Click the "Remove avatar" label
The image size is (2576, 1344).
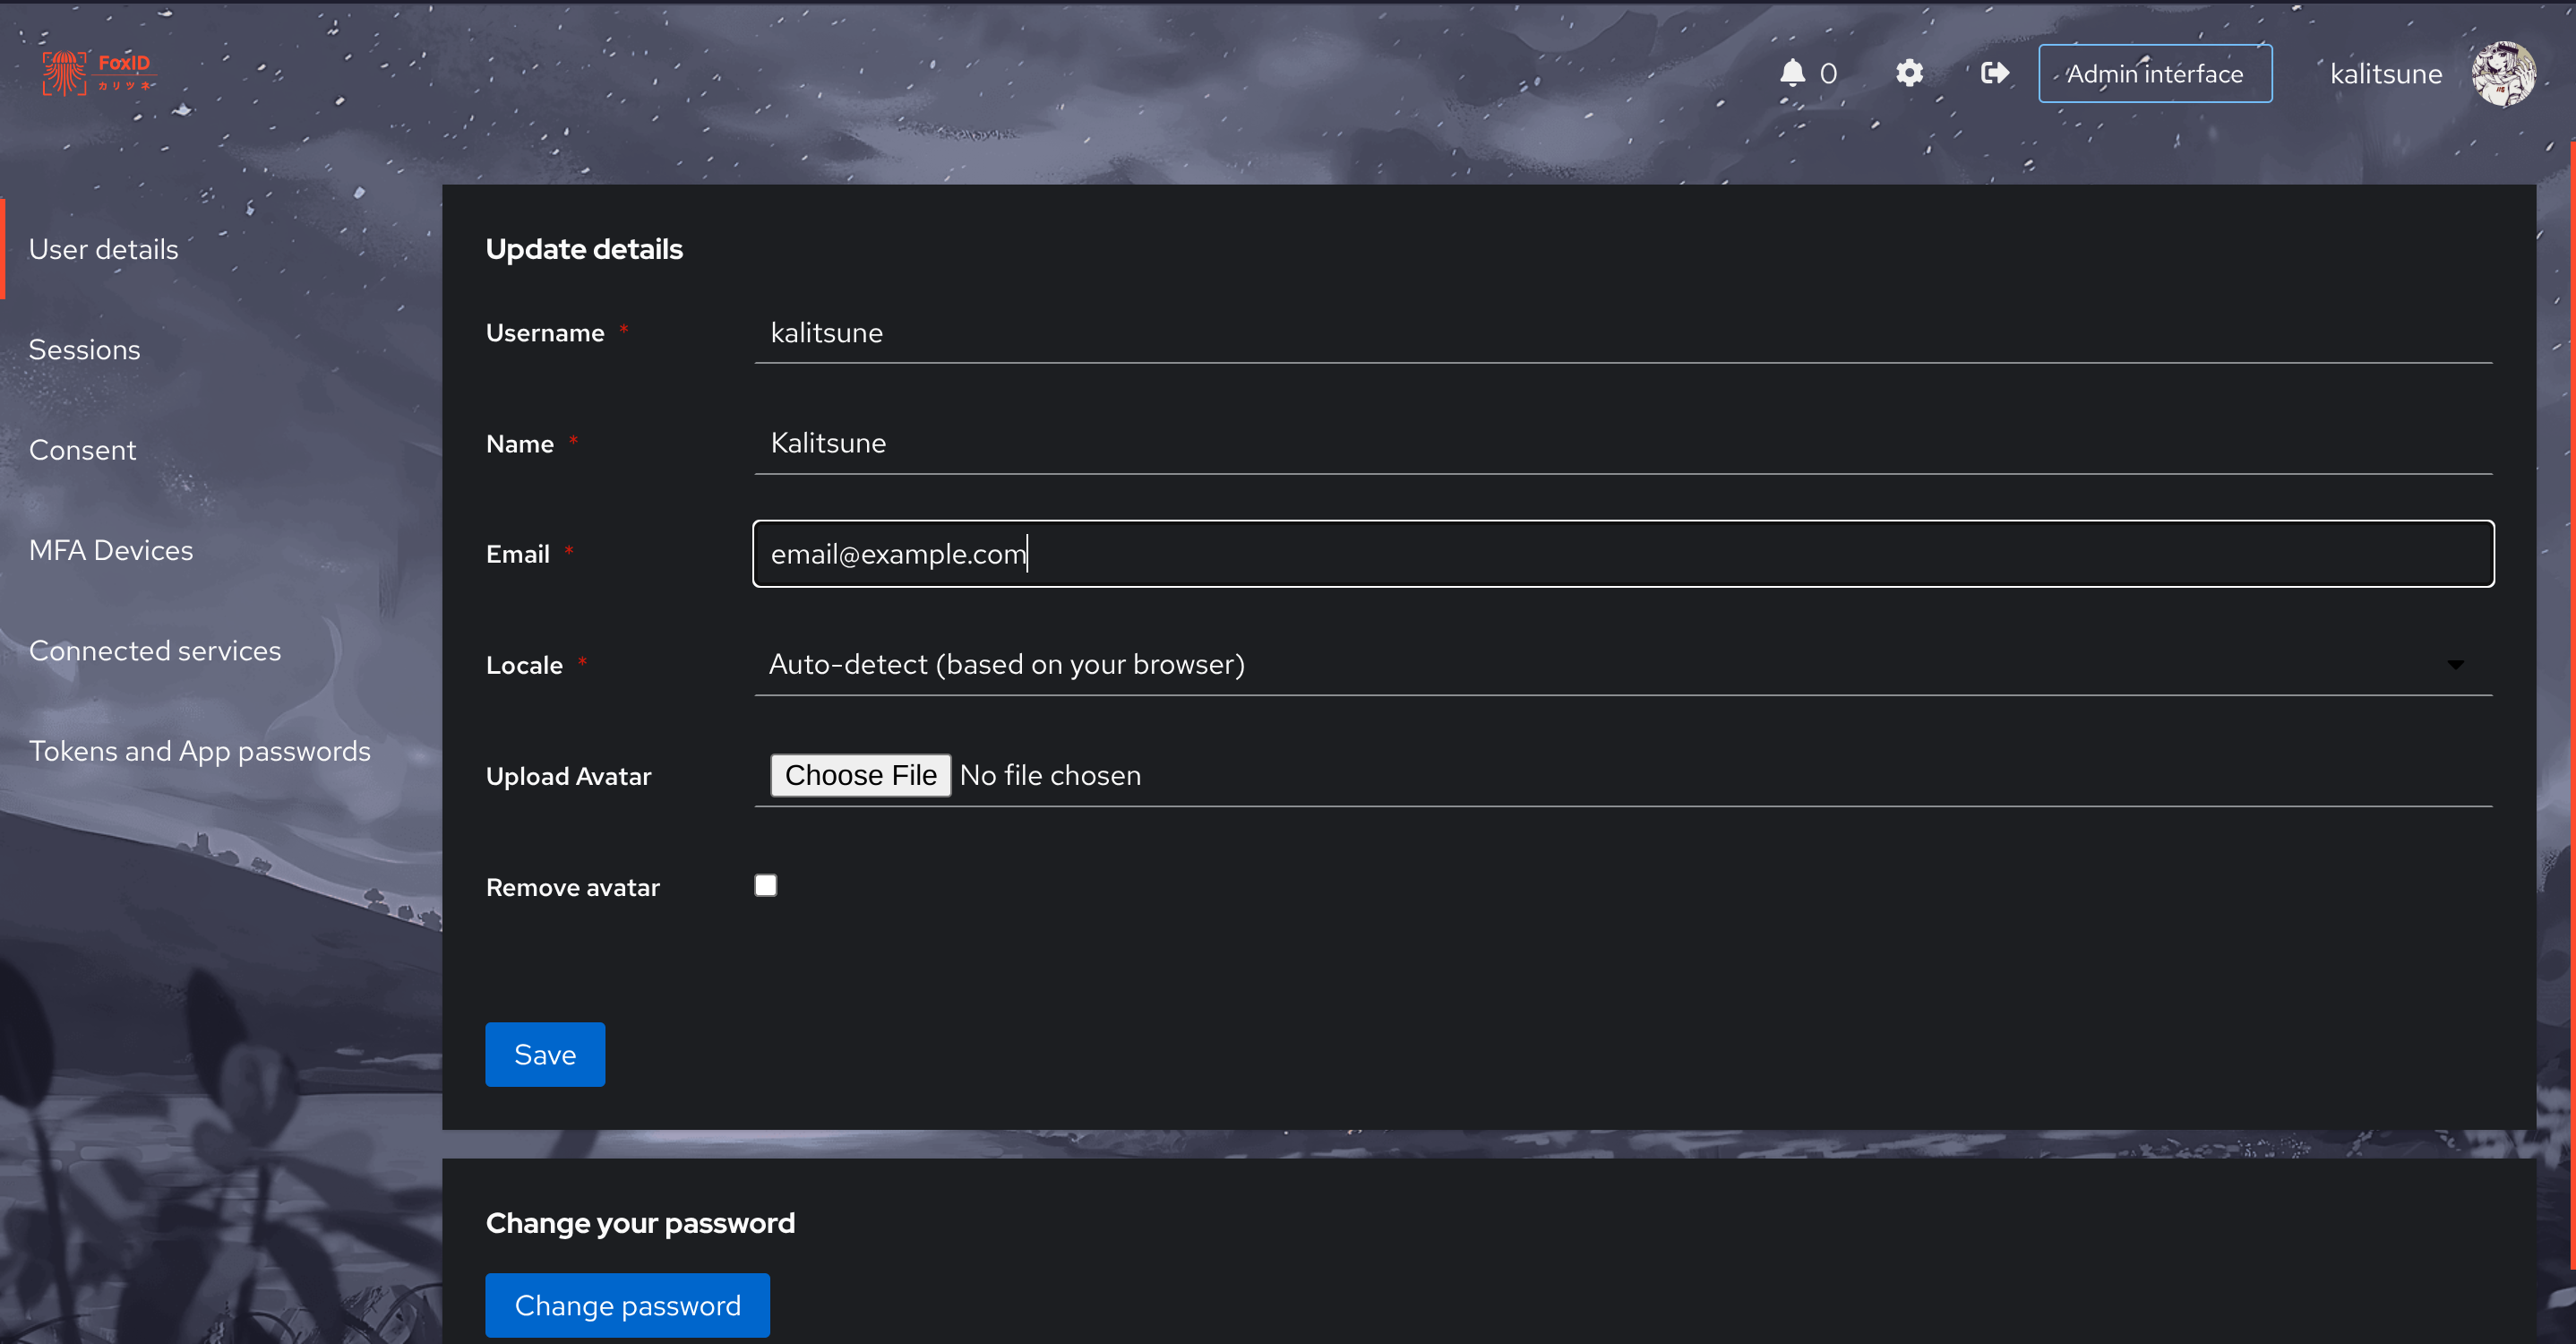(573, 887)
